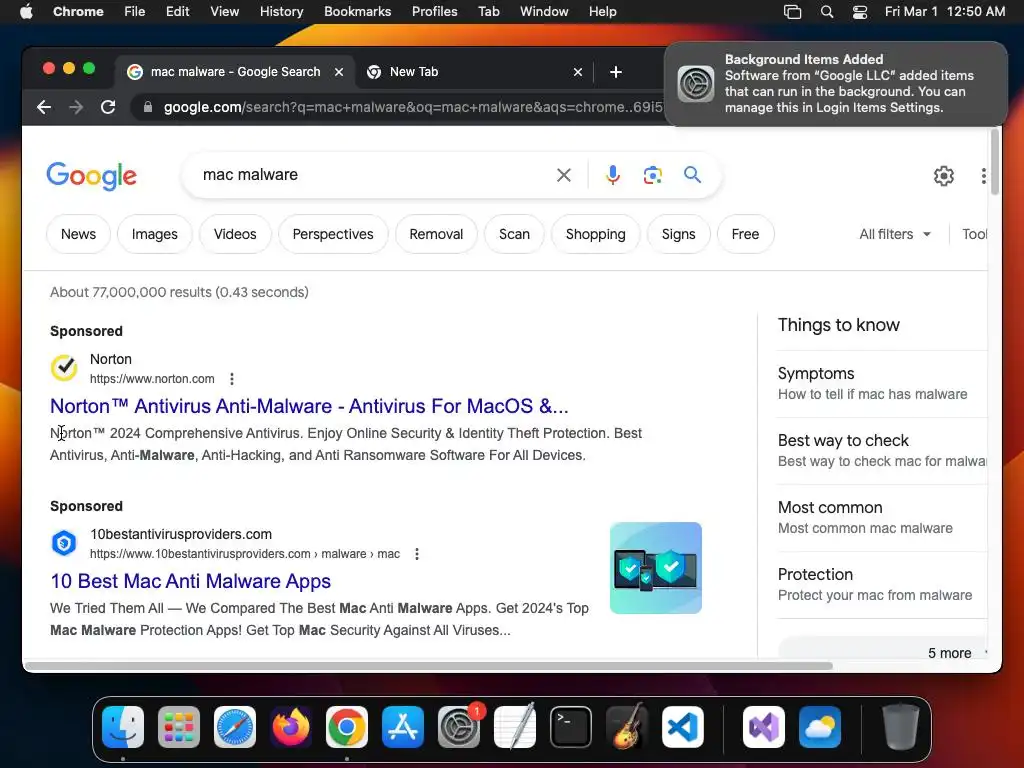
Task: Click the Google logo
Action: coord(91,175)
